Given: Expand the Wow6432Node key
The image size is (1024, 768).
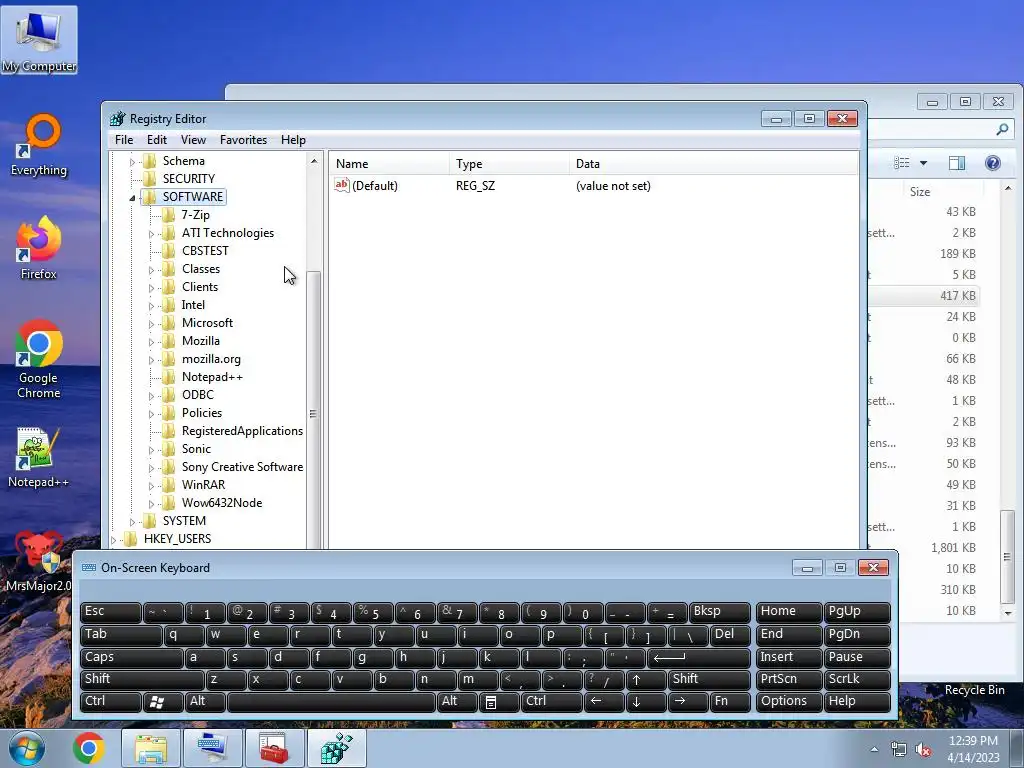Looking at the screenshot, I should coord(151,504).
